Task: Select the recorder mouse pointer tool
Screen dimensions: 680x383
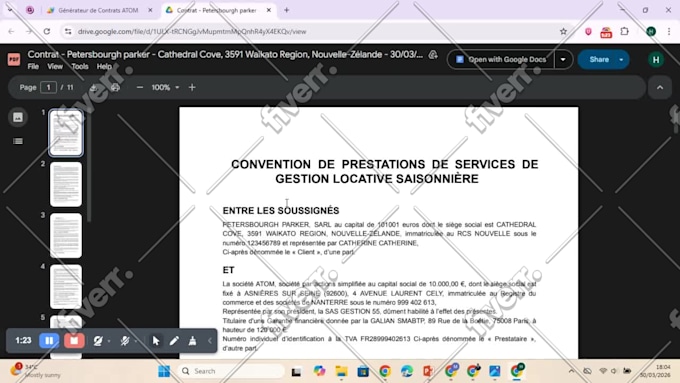Action: (156, 341)
